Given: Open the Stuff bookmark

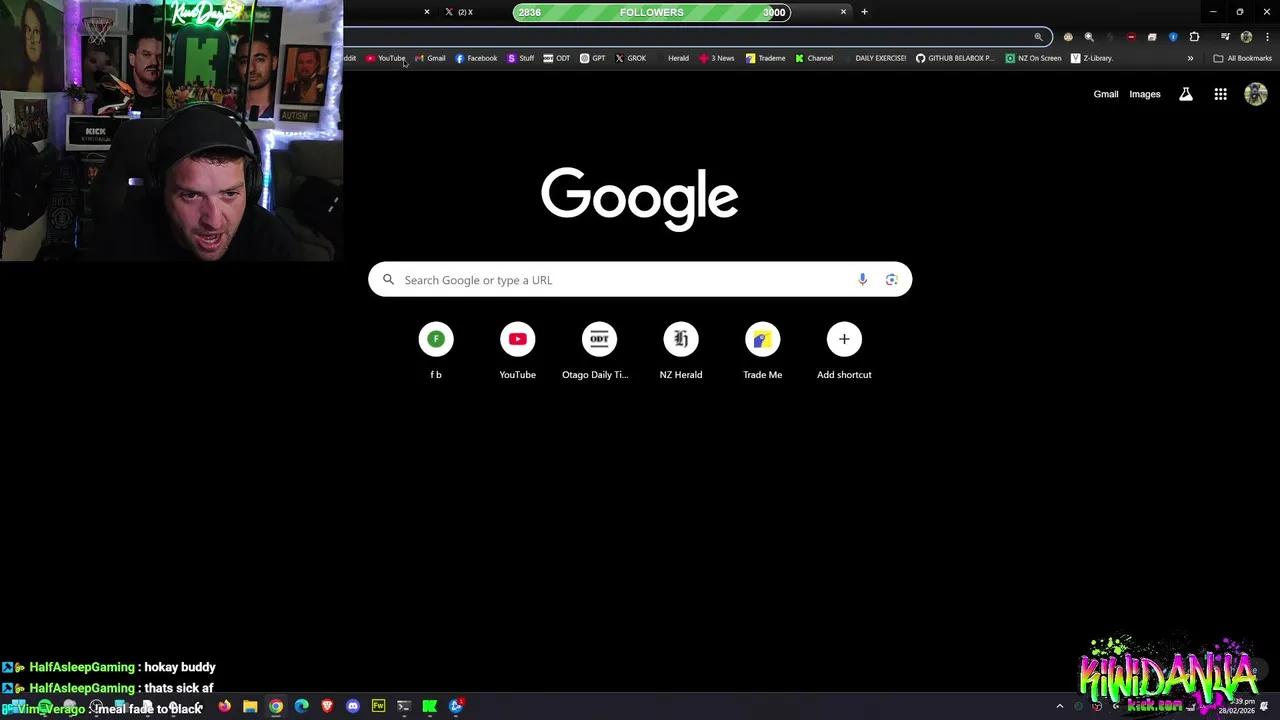Looking at the screenshot, I should (x=521, y=58).
